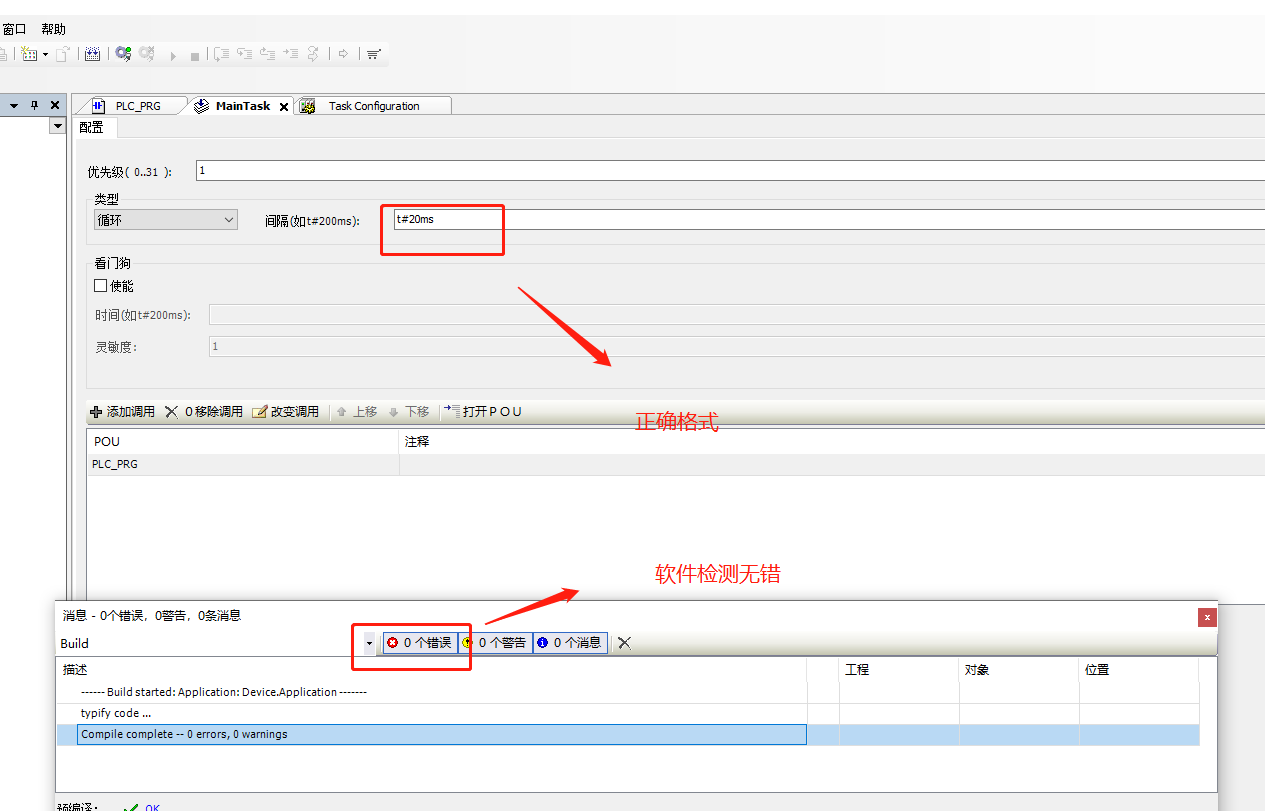1265x811 pixels.
Task: Switch to the Task Configuration tab
Action: [x=374, y=106]
